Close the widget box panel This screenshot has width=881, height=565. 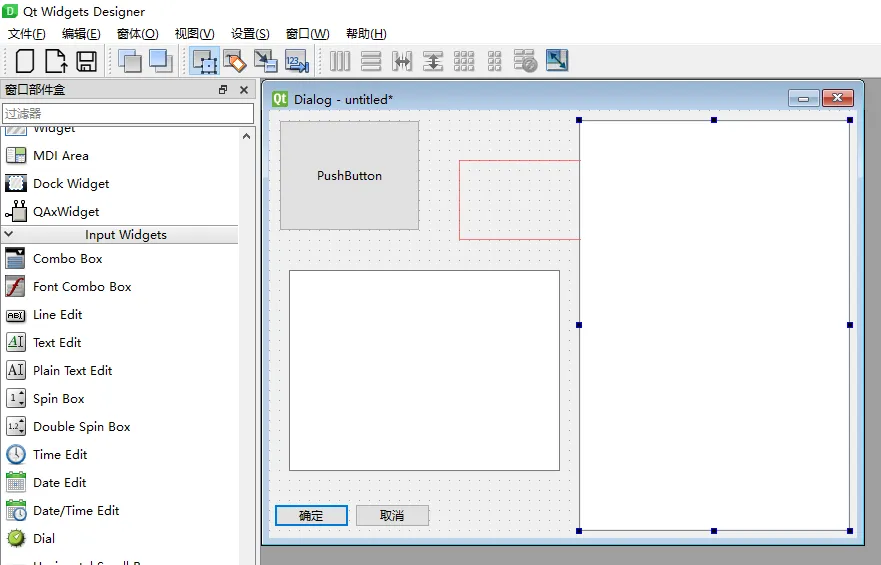coord(244,89)
